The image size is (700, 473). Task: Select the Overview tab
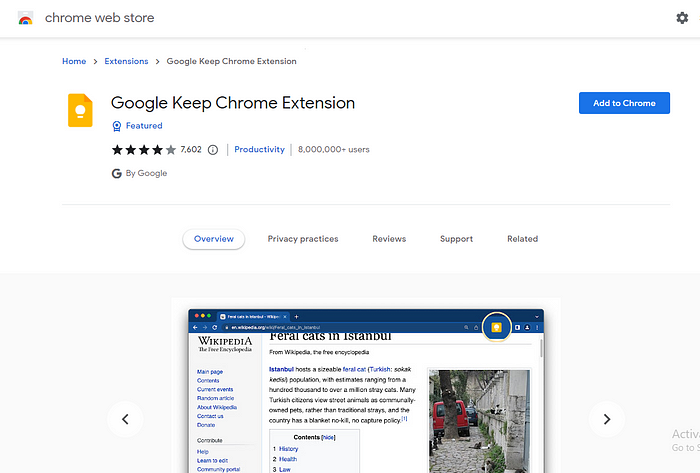coord(214,239)
